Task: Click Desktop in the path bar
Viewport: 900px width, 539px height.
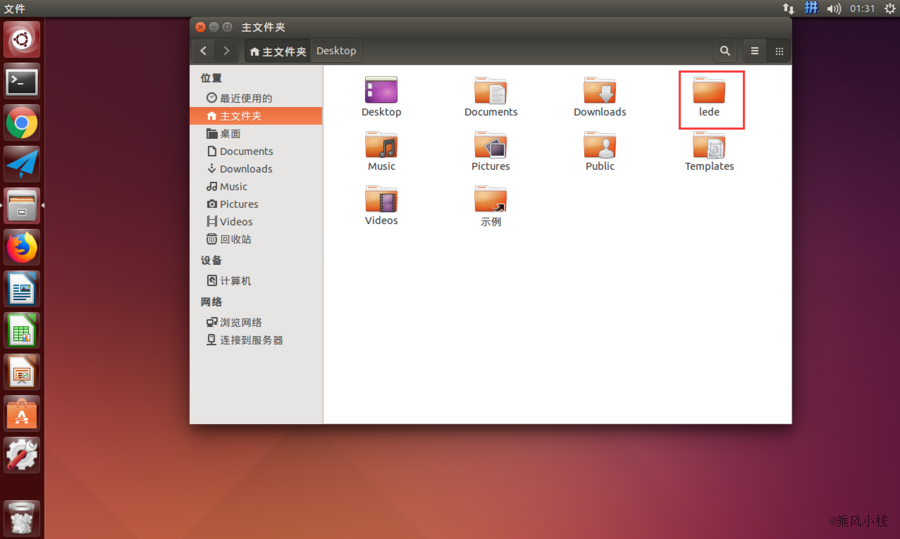Action: click(x=336, y=51)
